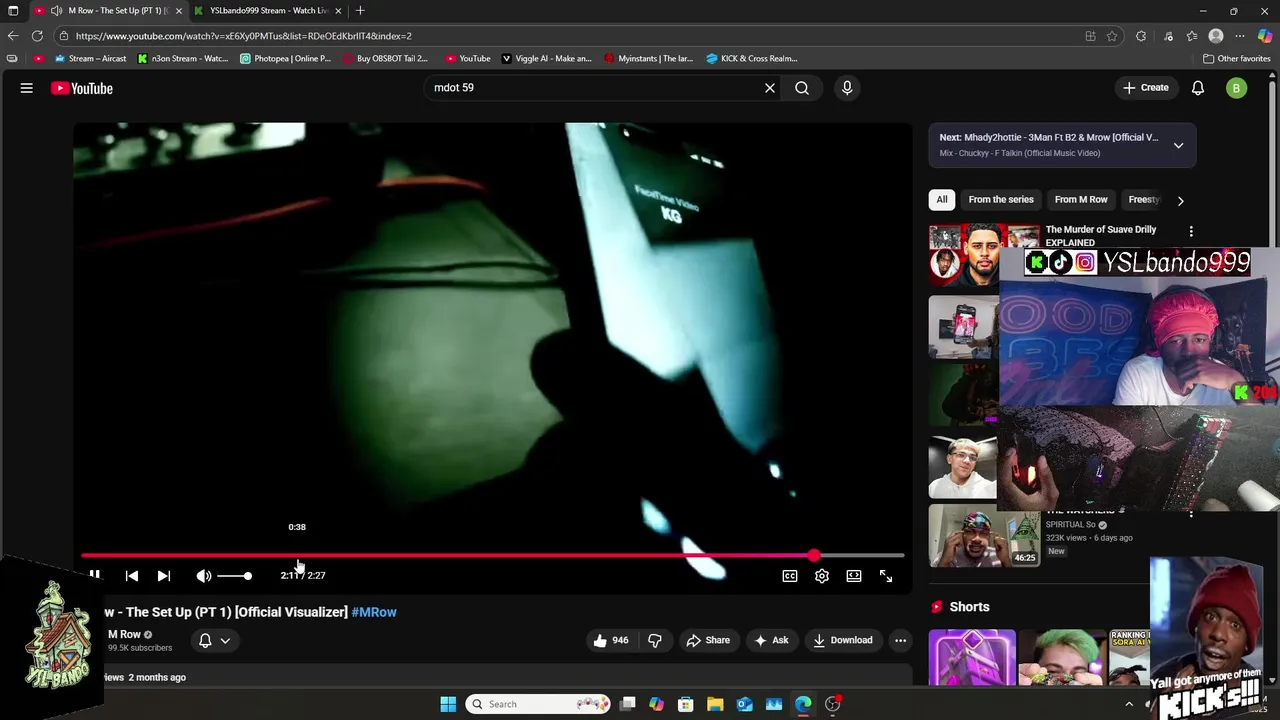Download the video
The height and width of the screenshot is (720, 1280).
coord(843,640)
